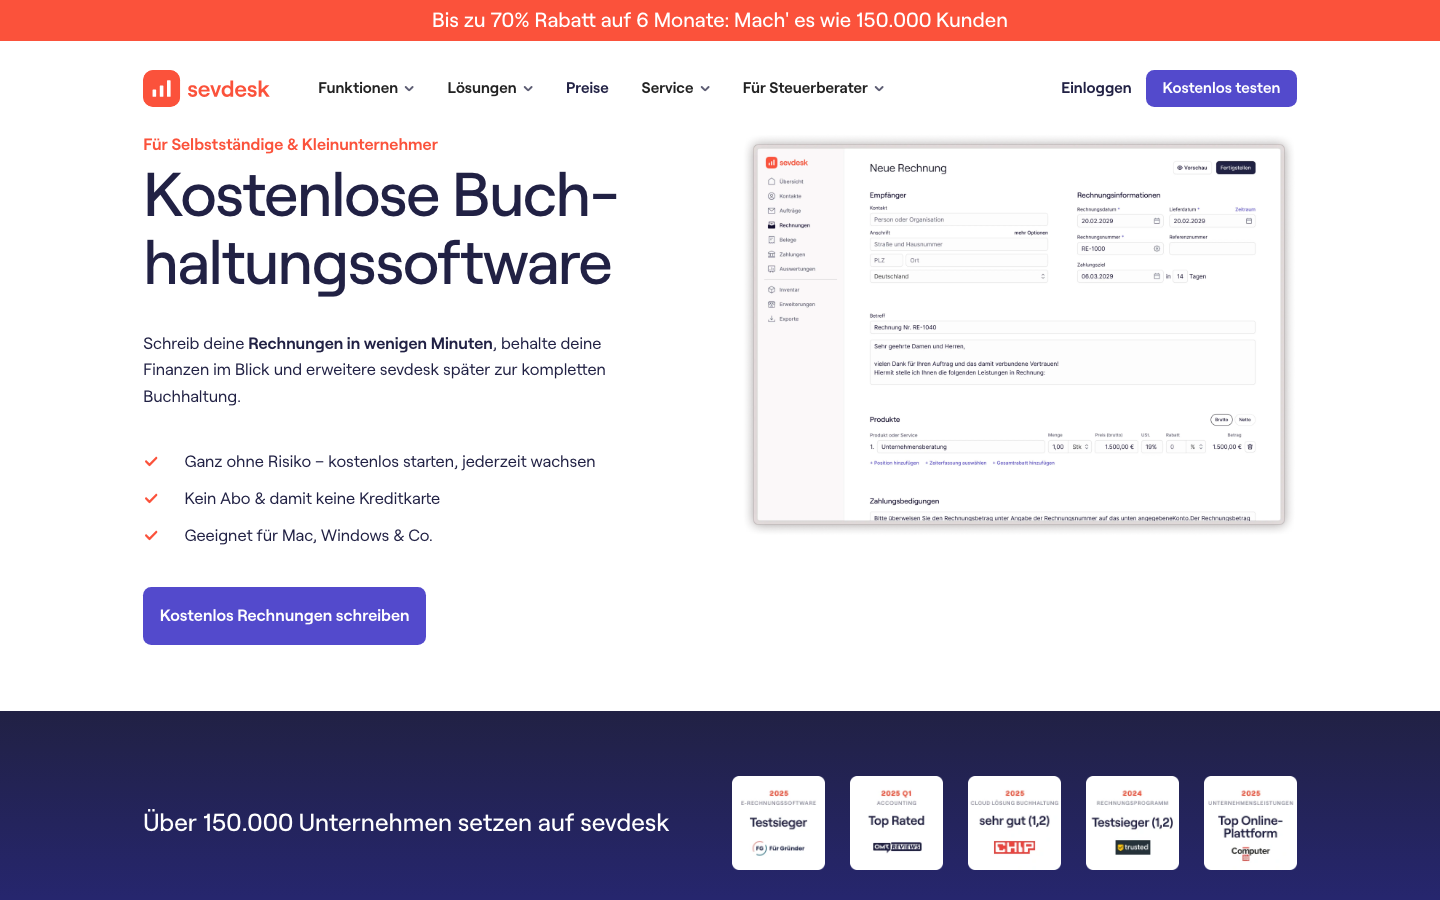Click the Kostenlose Buchhaltungssoftware headline
1440x900 pixels.
tap(380, 229)
